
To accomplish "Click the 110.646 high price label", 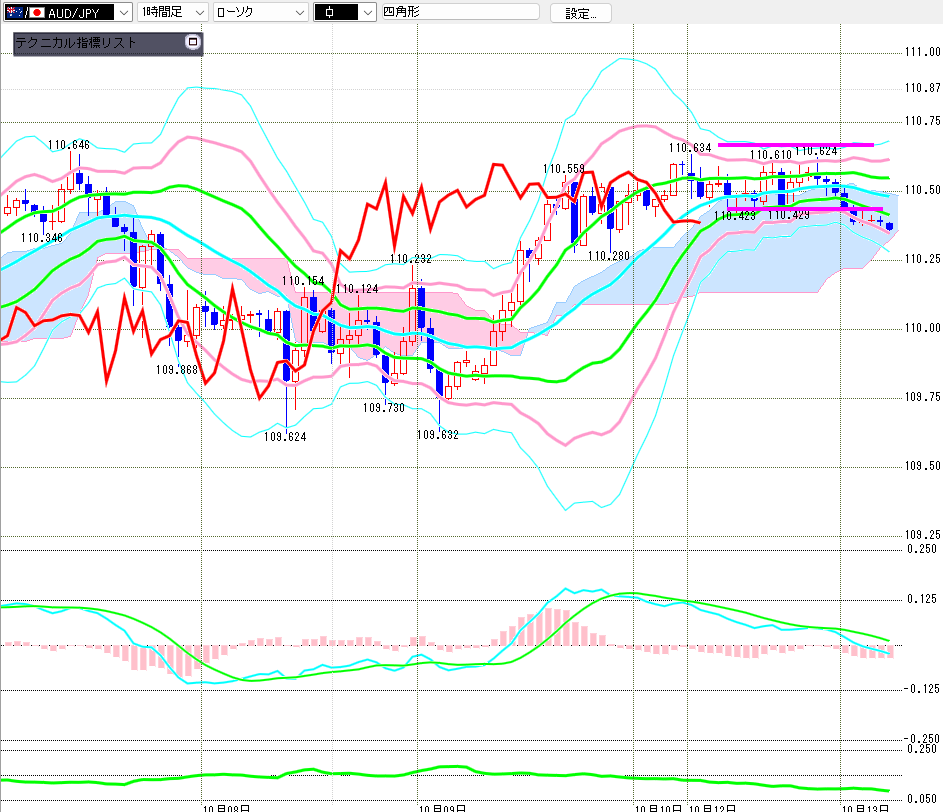I will (x=69, y=145).
